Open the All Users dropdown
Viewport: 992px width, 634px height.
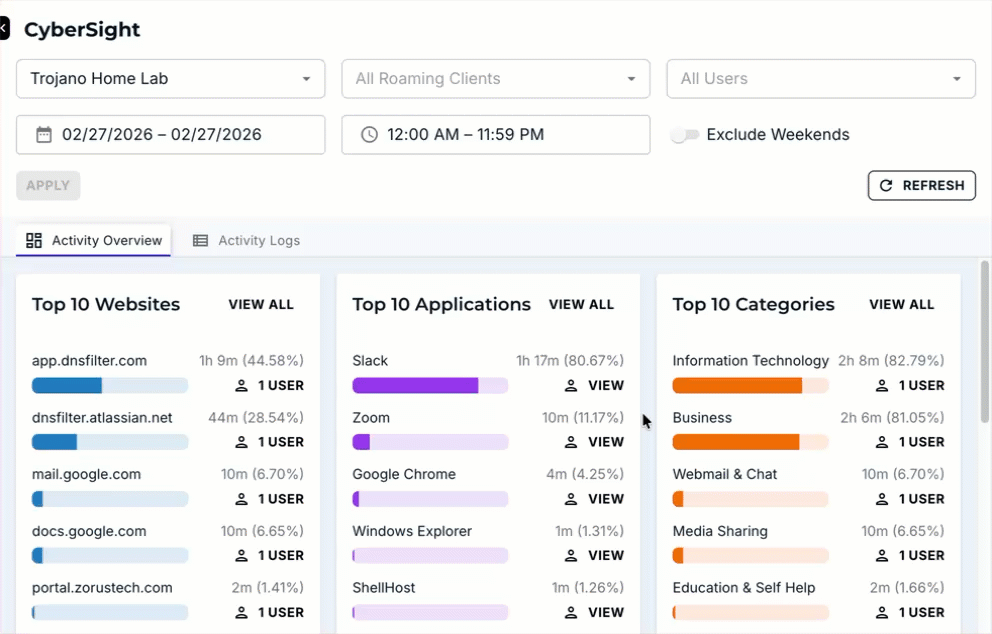tap(820, 79)
